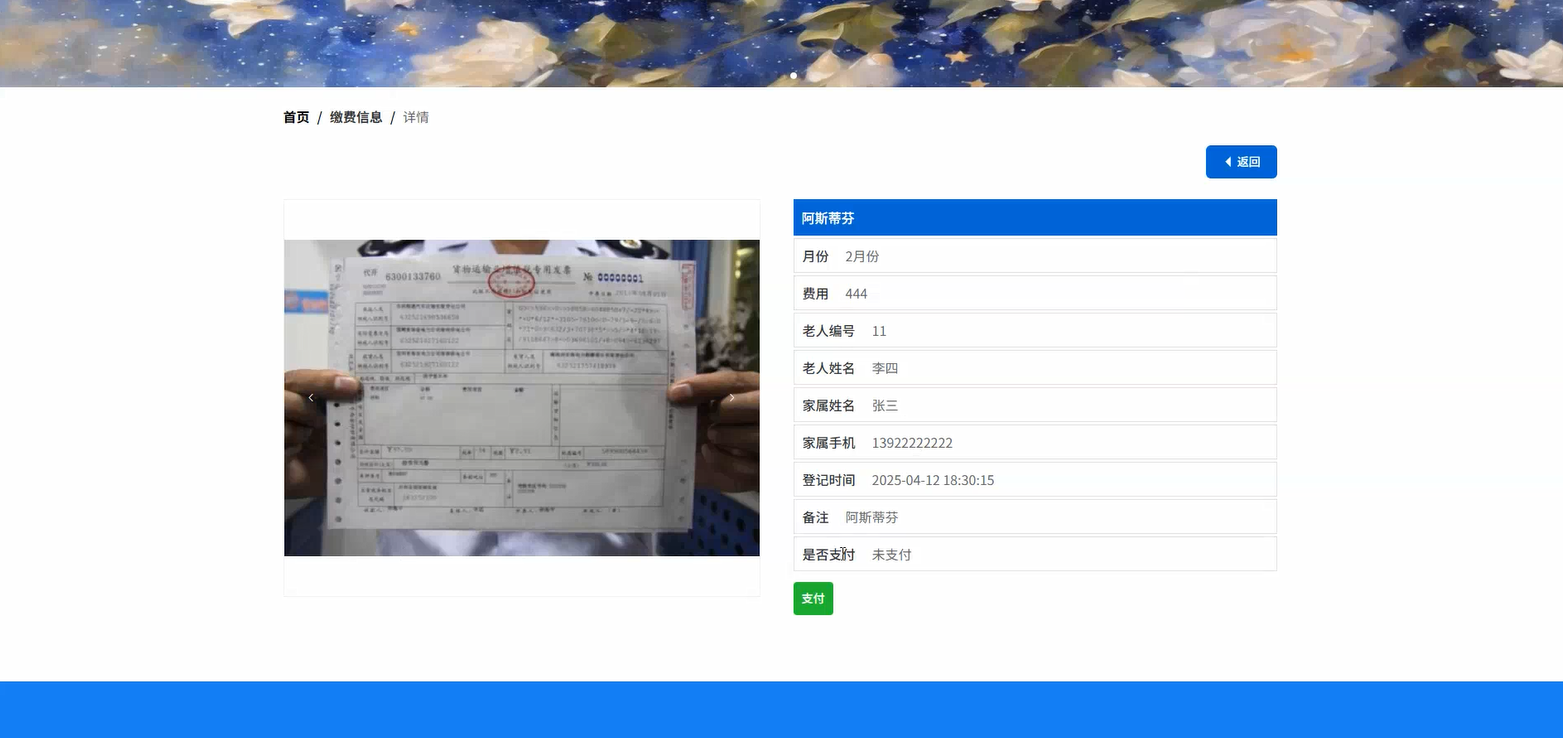Click the 详情 breadcrumb label
Viewport: 1563px width, 738px height.
(x=416, y=117)
